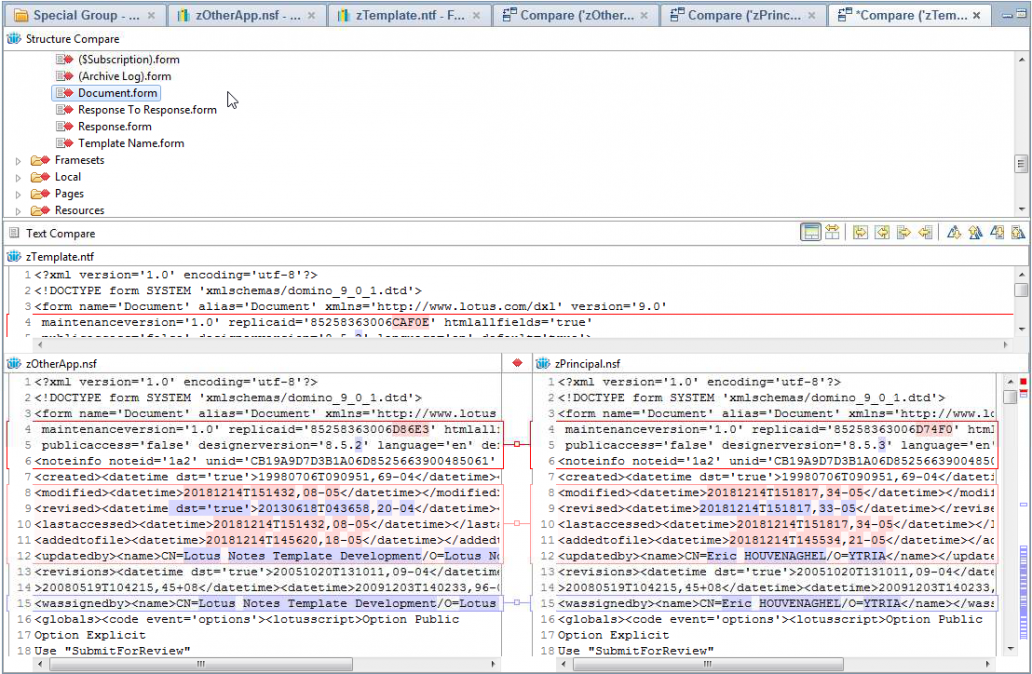Expand the Local tree node
This screenshot has height=674, width=1032.
[18, 178]
